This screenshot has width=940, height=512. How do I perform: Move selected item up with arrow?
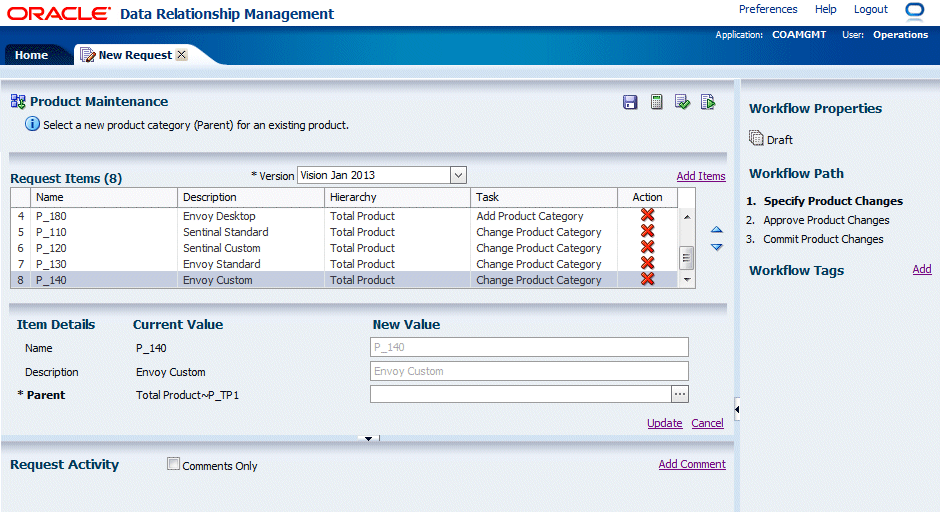[716, 231]
